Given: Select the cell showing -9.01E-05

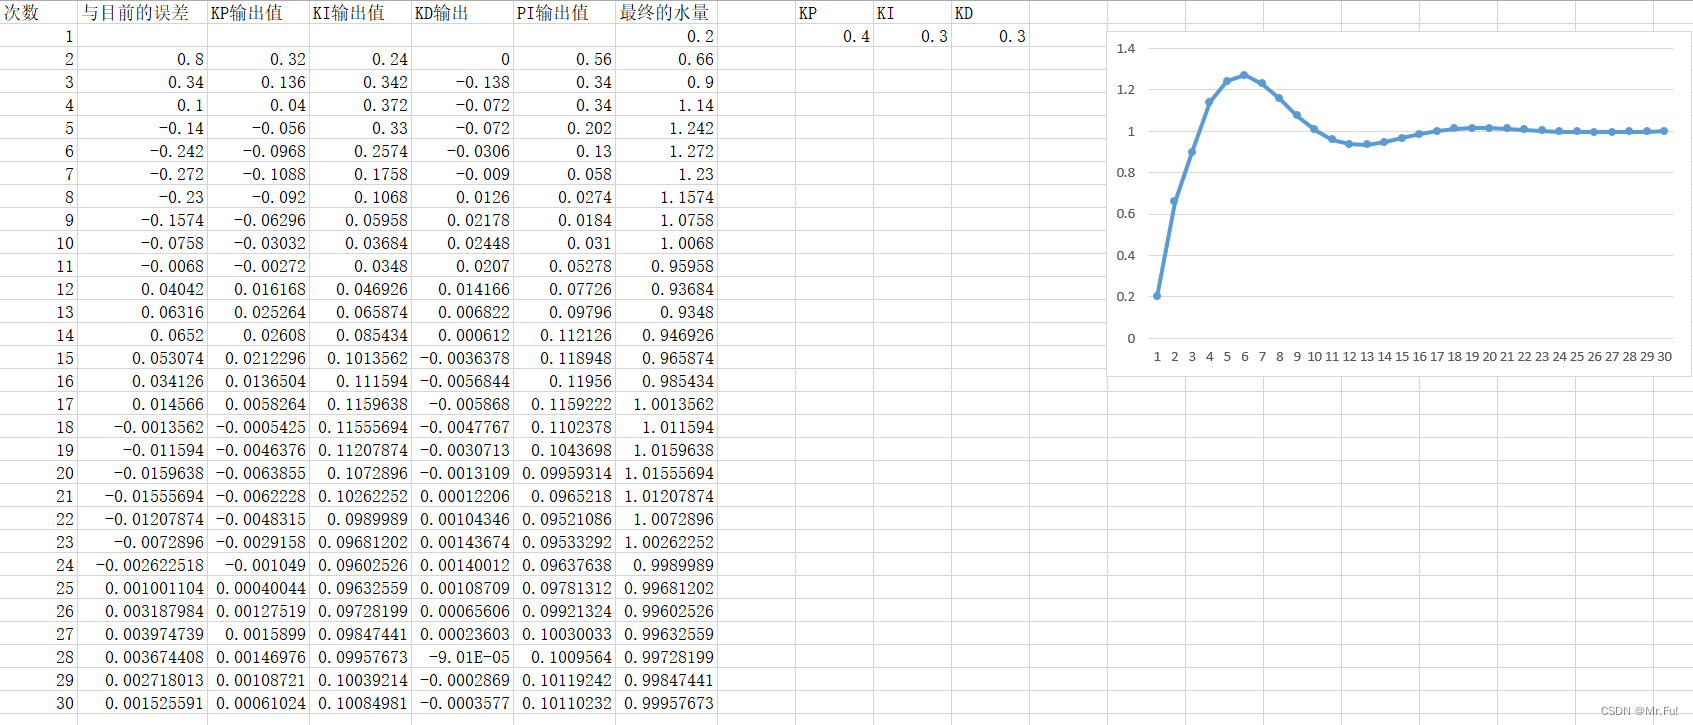Looking at the screenshot, I should pos(462,657).
